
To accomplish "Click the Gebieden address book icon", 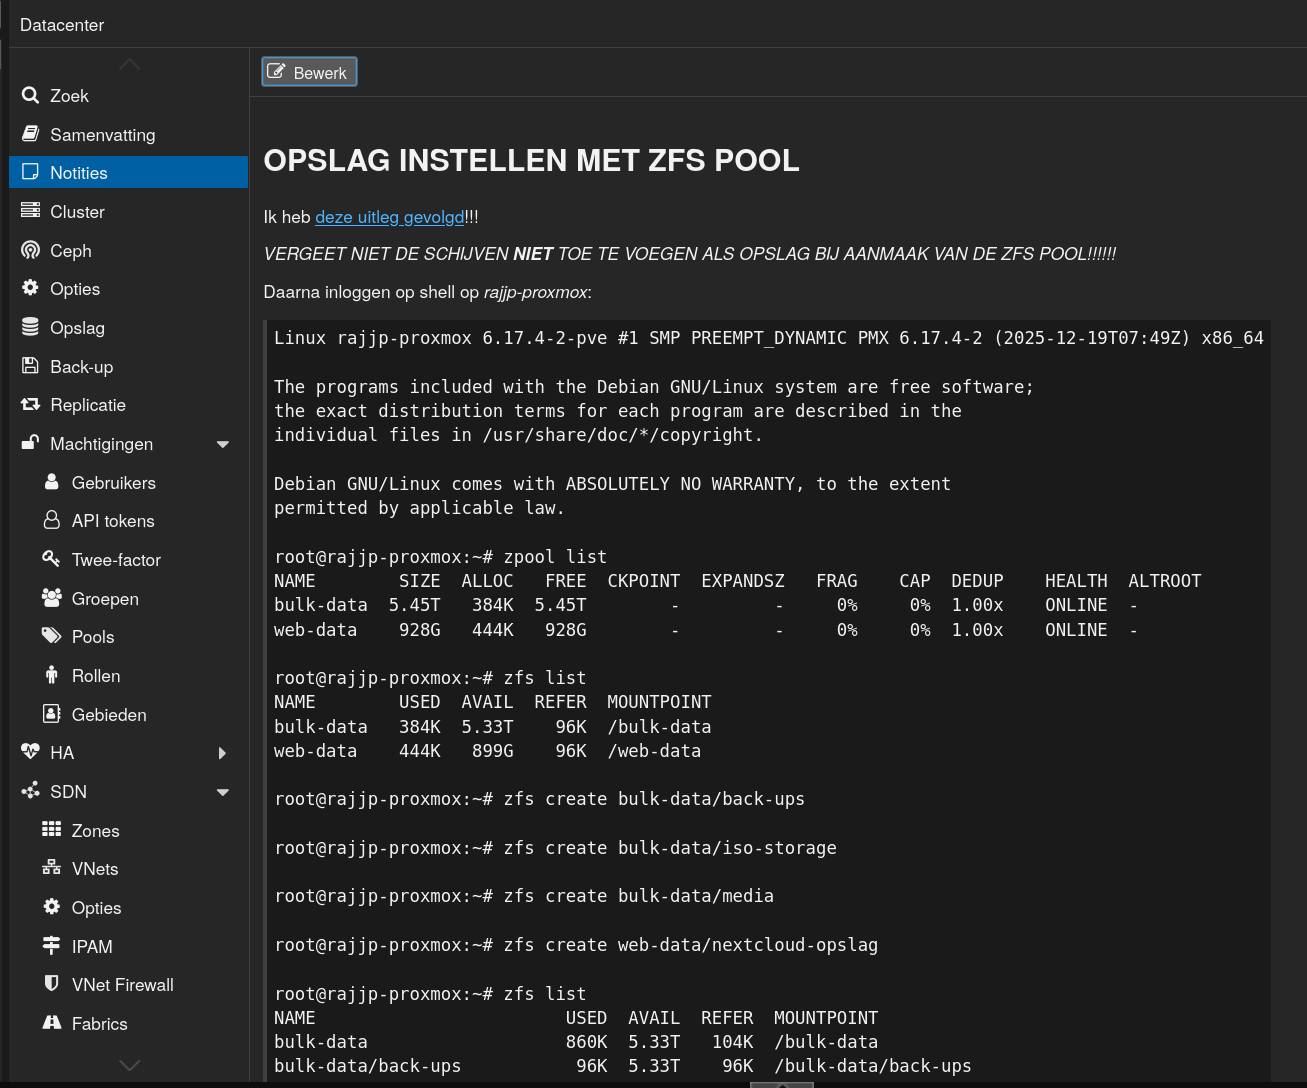I will click(x=51, y=714).
